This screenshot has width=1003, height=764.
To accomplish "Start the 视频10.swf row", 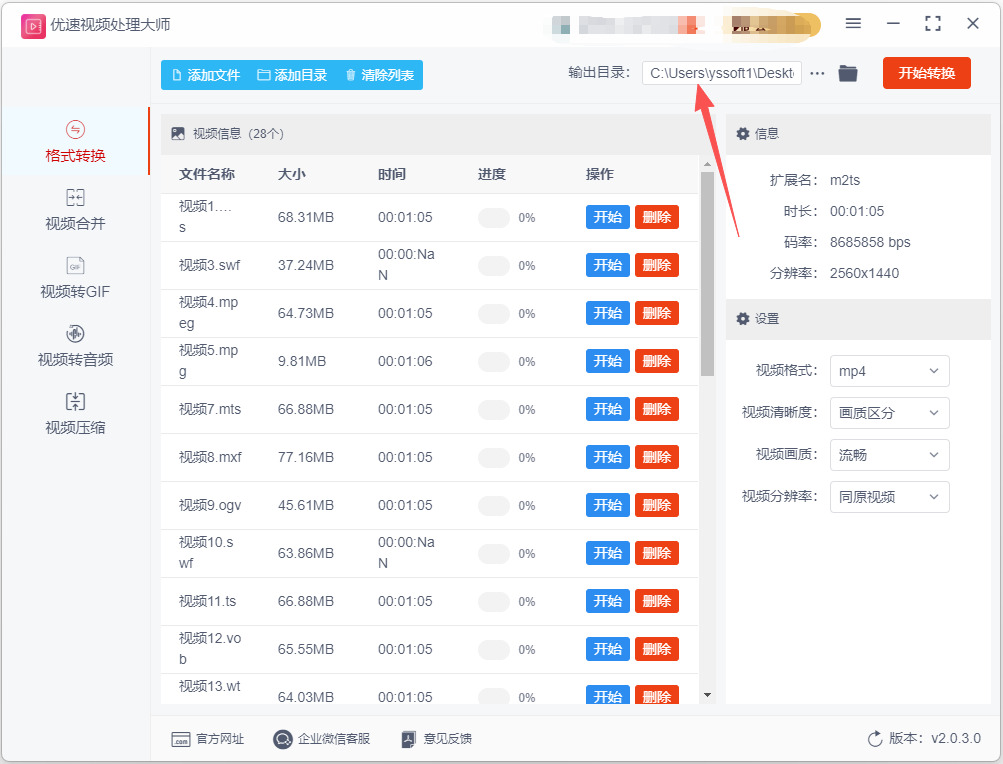I will click(608, 553).
